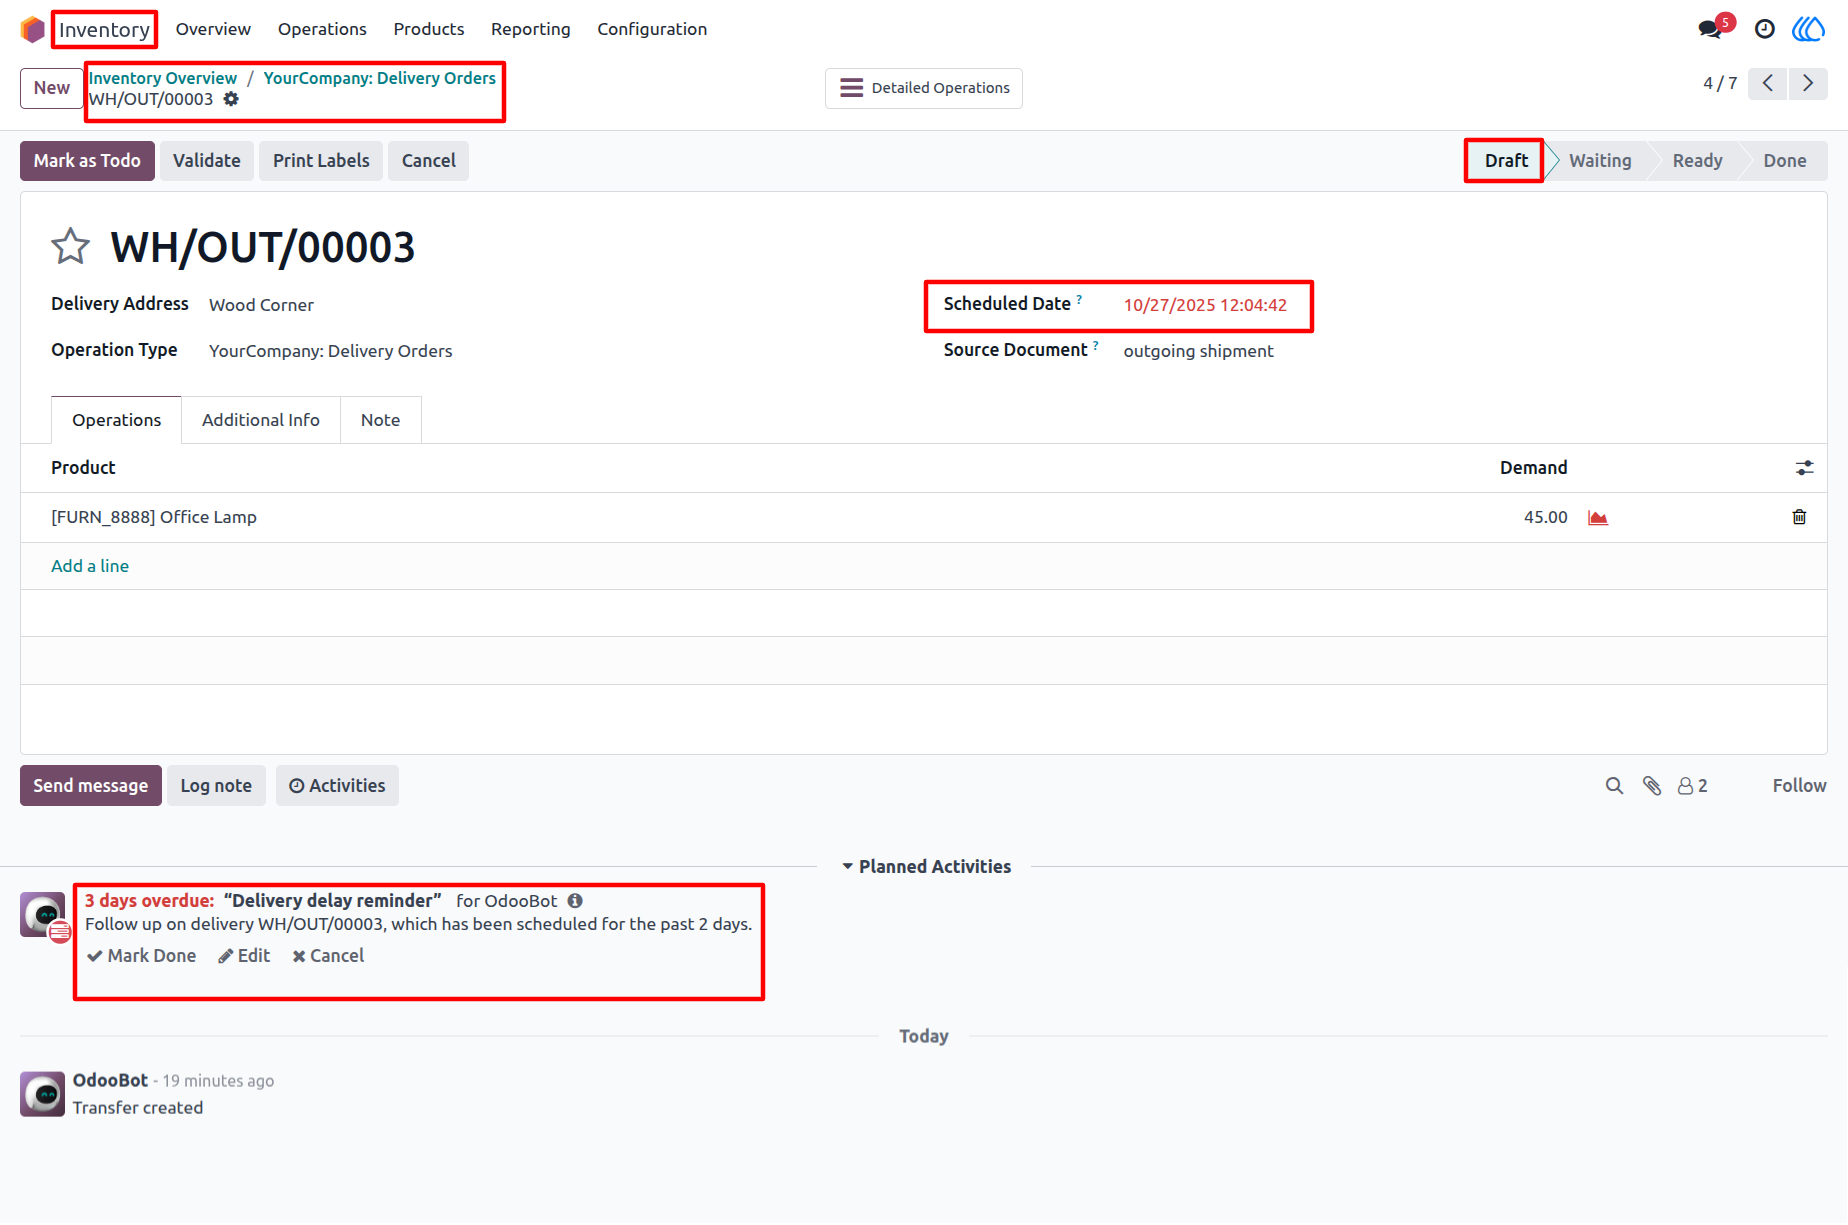Show followers list with person icon
The height and width of the screenshot is (1225, 1848).
[1692, 786]
